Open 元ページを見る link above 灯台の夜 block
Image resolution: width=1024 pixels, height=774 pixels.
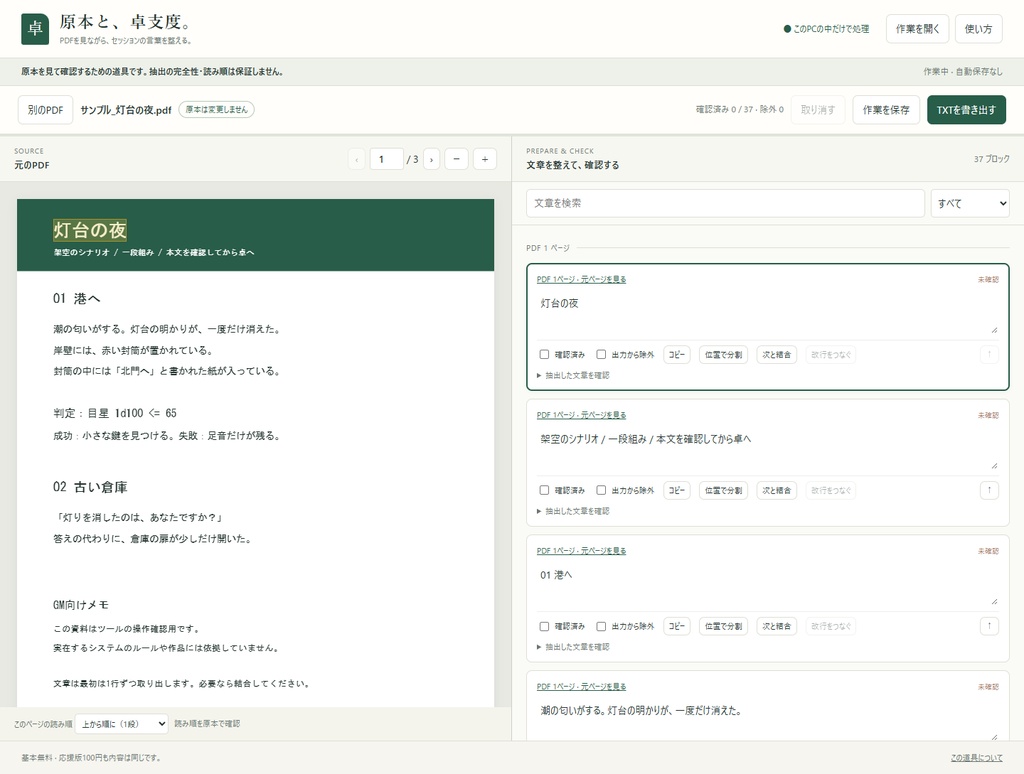click(x=581, y=280)
